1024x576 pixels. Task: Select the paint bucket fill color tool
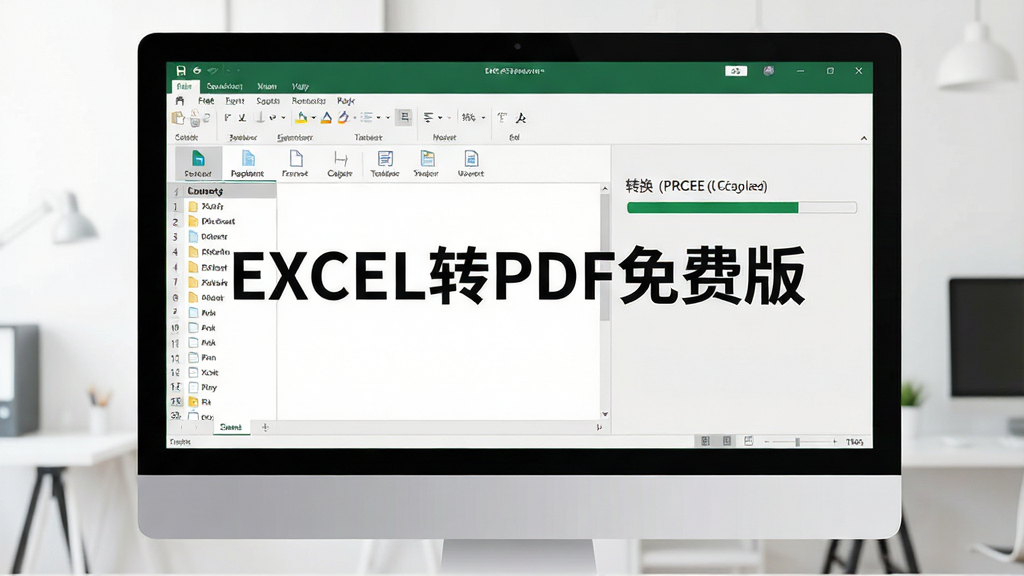click(302, 118)
